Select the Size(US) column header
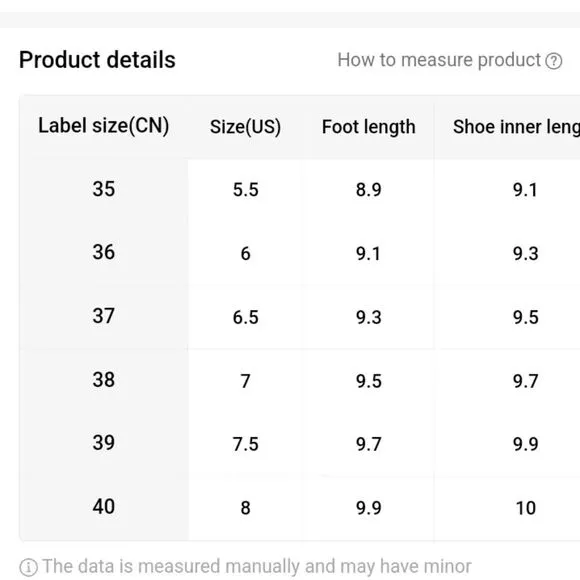580x580 pixels. pyautogui.click(x=245, y=127)
